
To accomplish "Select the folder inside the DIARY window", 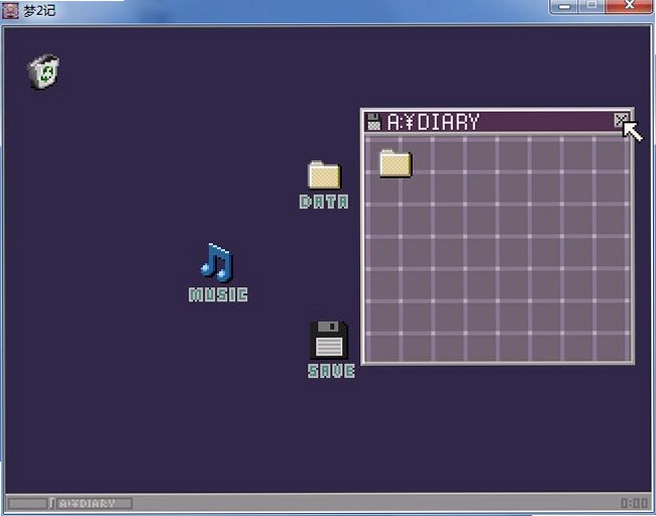I will click(x=395, y=164).
